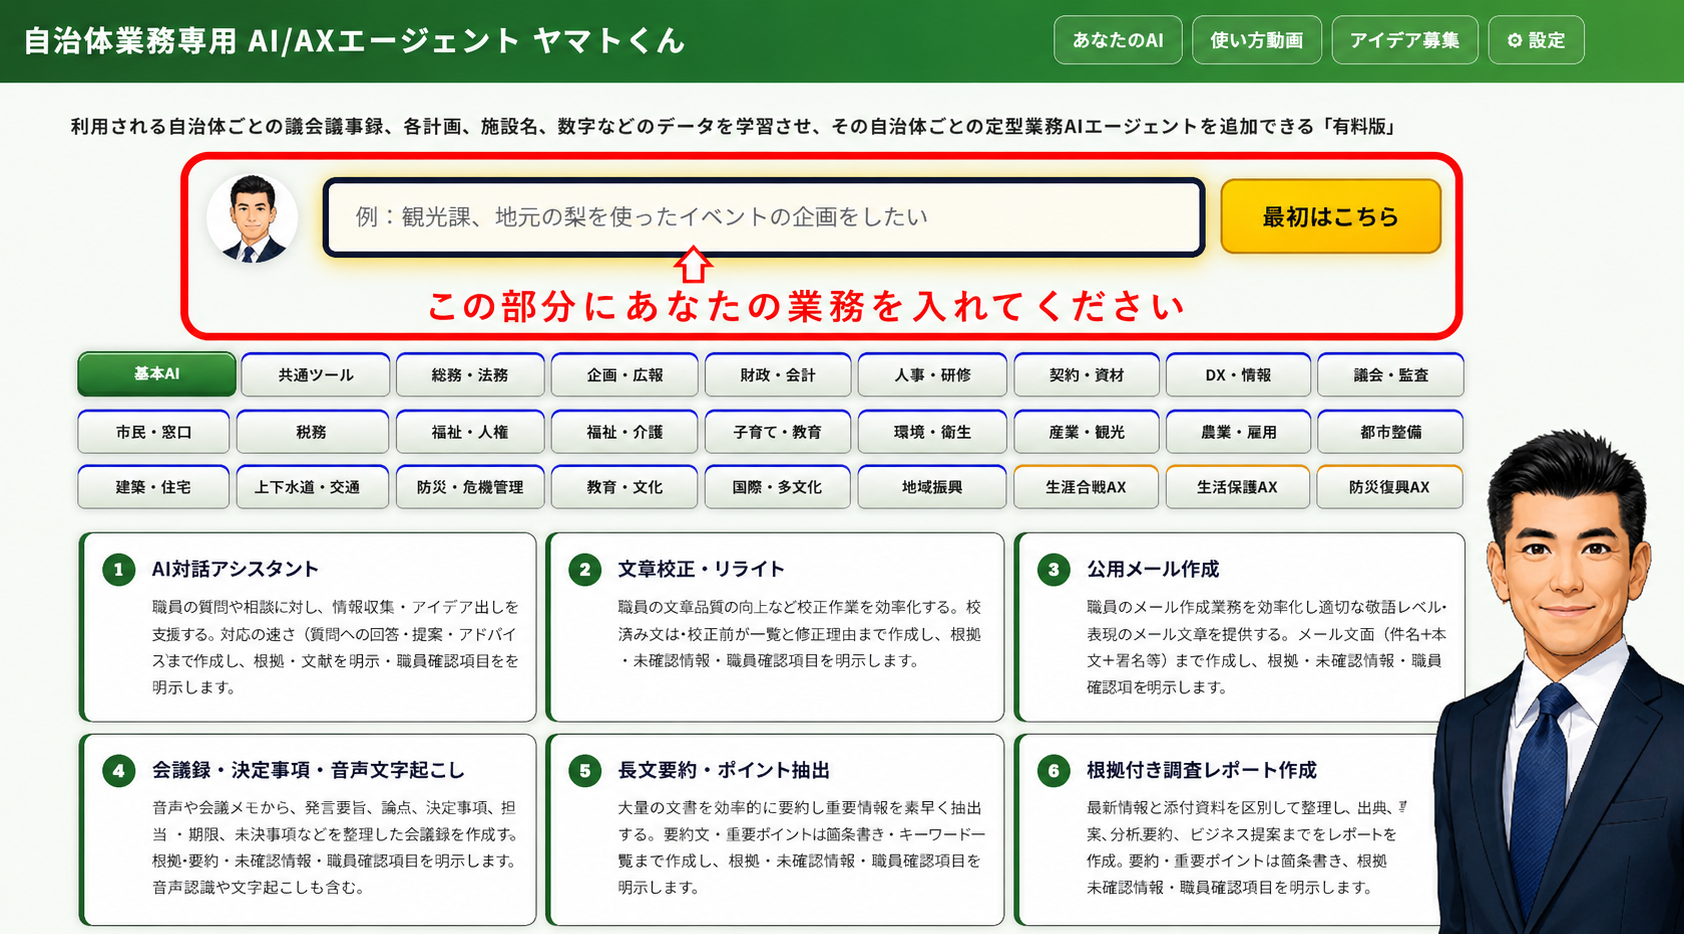Click the アイデア募集 button
The image size is (1684, 934).
1405,40
